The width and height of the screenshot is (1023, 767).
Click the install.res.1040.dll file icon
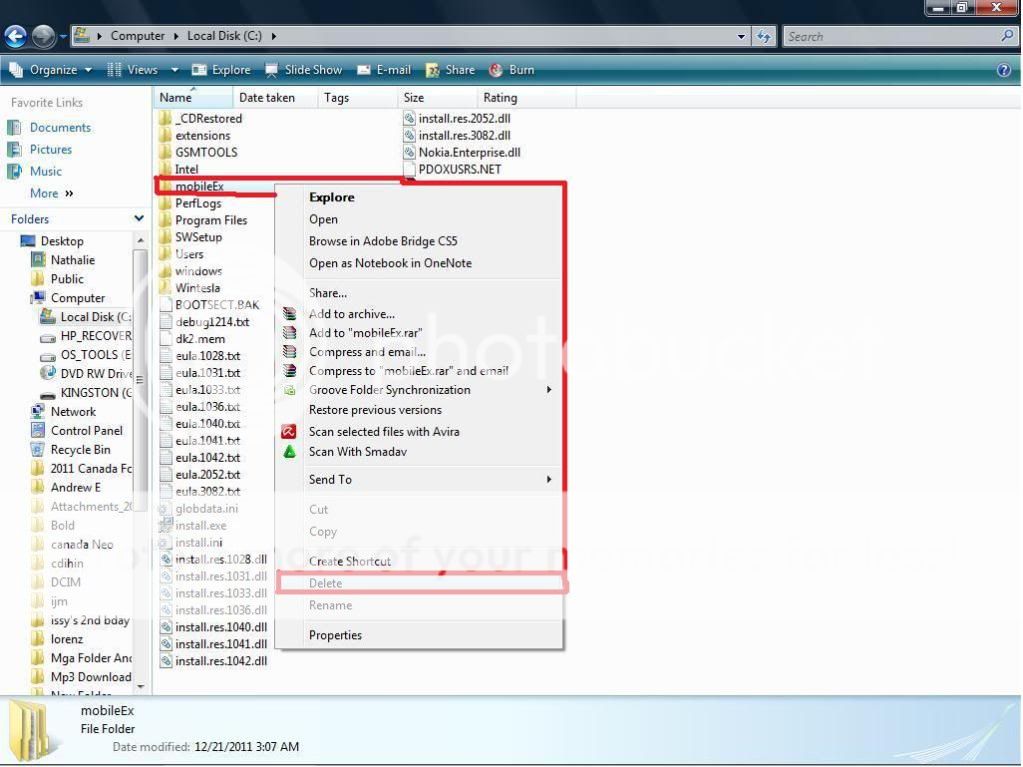tap(166, 627)
